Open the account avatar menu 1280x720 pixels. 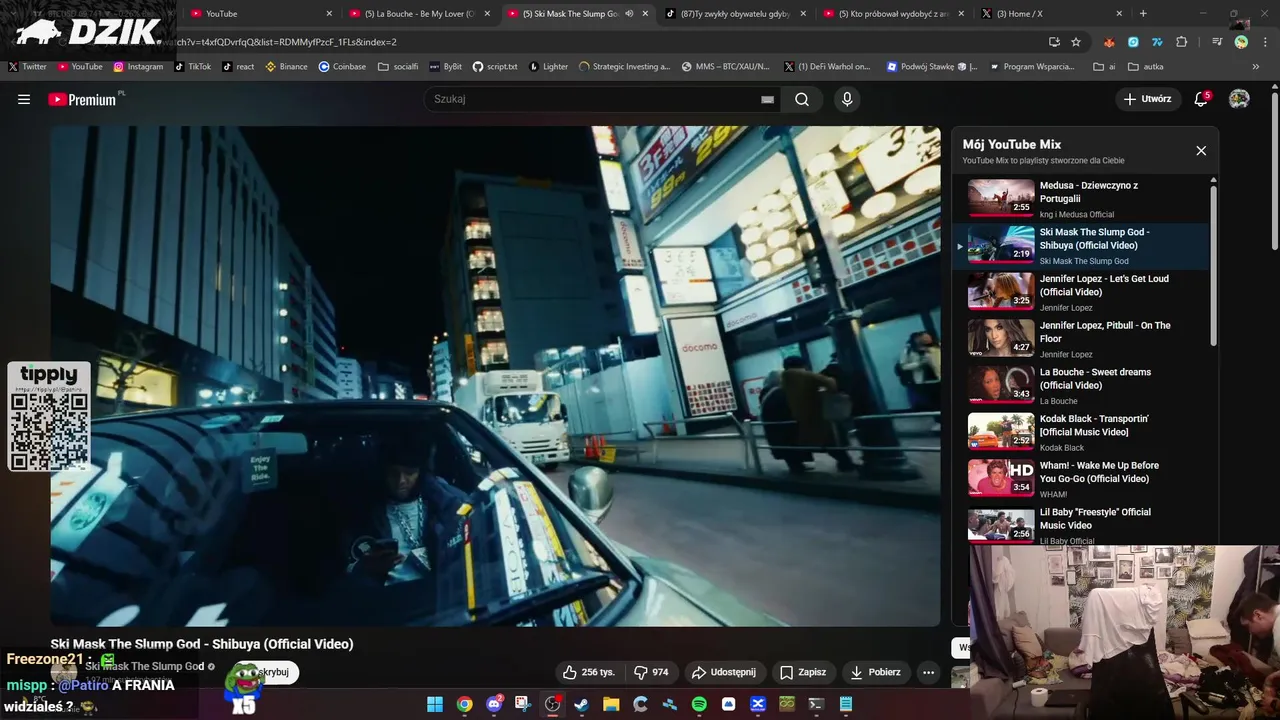pyautogui.click(x=1239, y=99)
